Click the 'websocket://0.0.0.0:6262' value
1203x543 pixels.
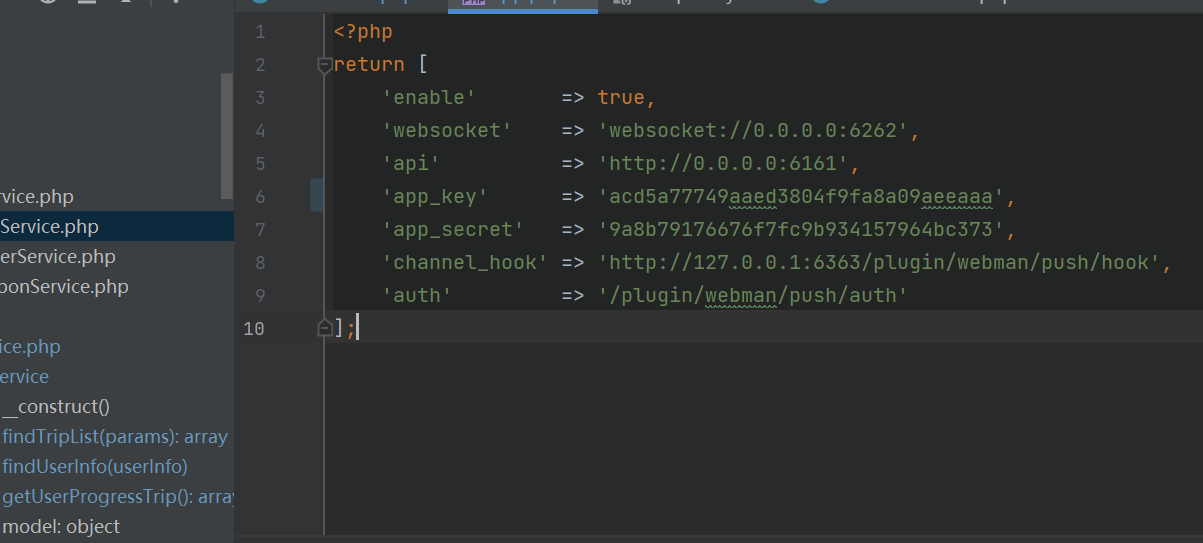point(753,131)
